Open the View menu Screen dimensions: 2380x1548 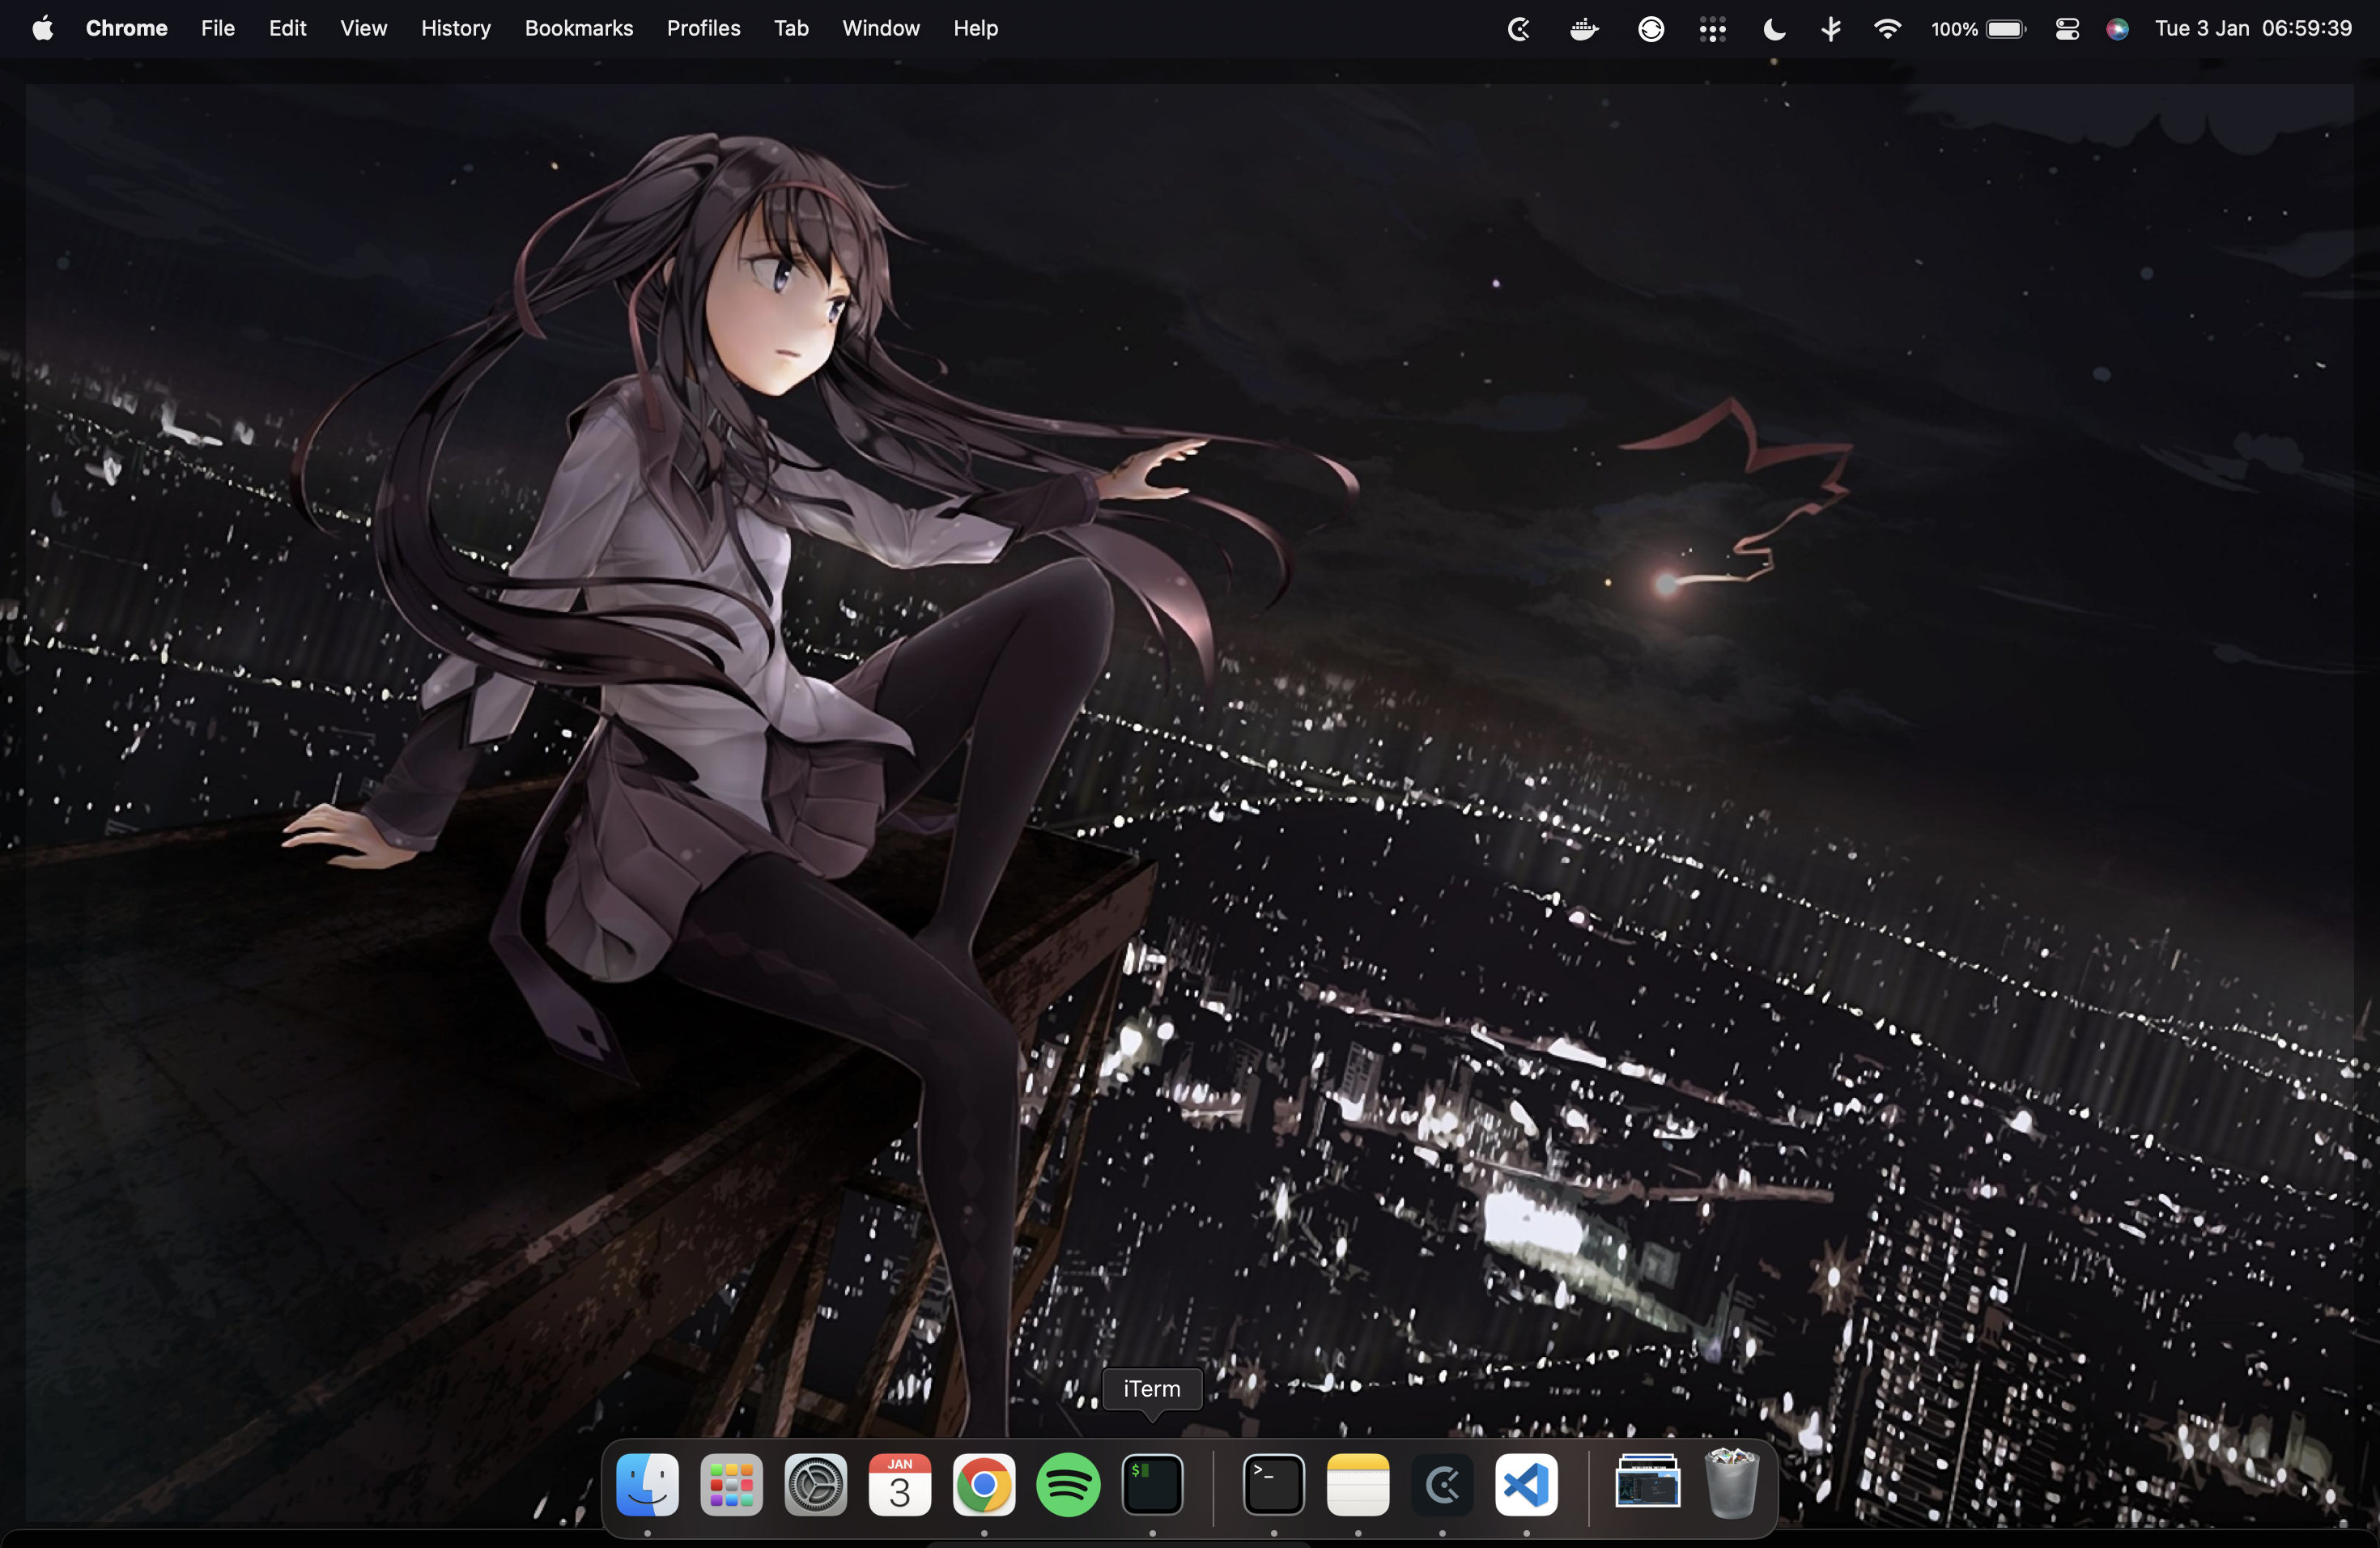coord(363,28)
